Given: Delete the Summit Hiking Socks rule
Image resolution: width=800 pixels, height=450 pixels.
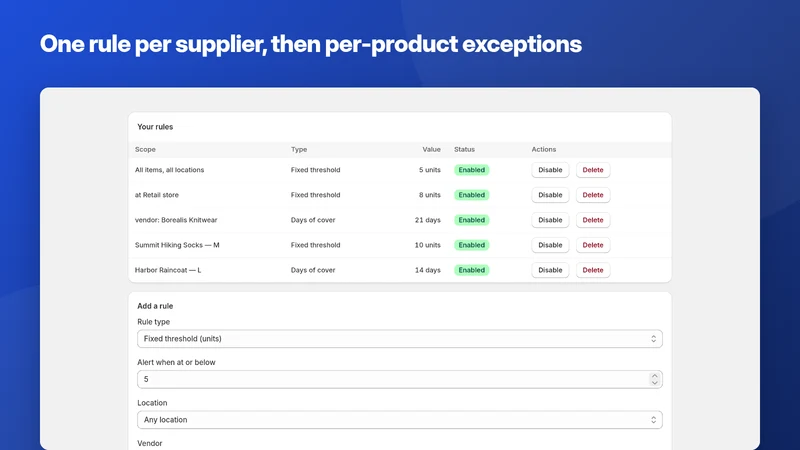Looking at the screenshot, I should pyautogui.click(x=593, y=245).
